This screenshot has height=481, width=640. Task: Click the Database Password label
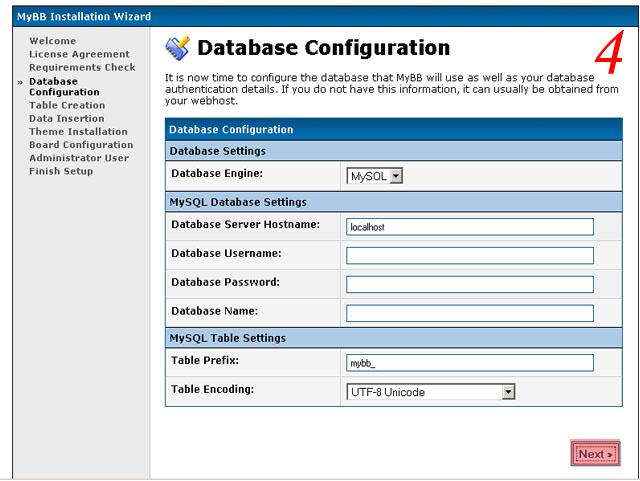coord(225,282)
